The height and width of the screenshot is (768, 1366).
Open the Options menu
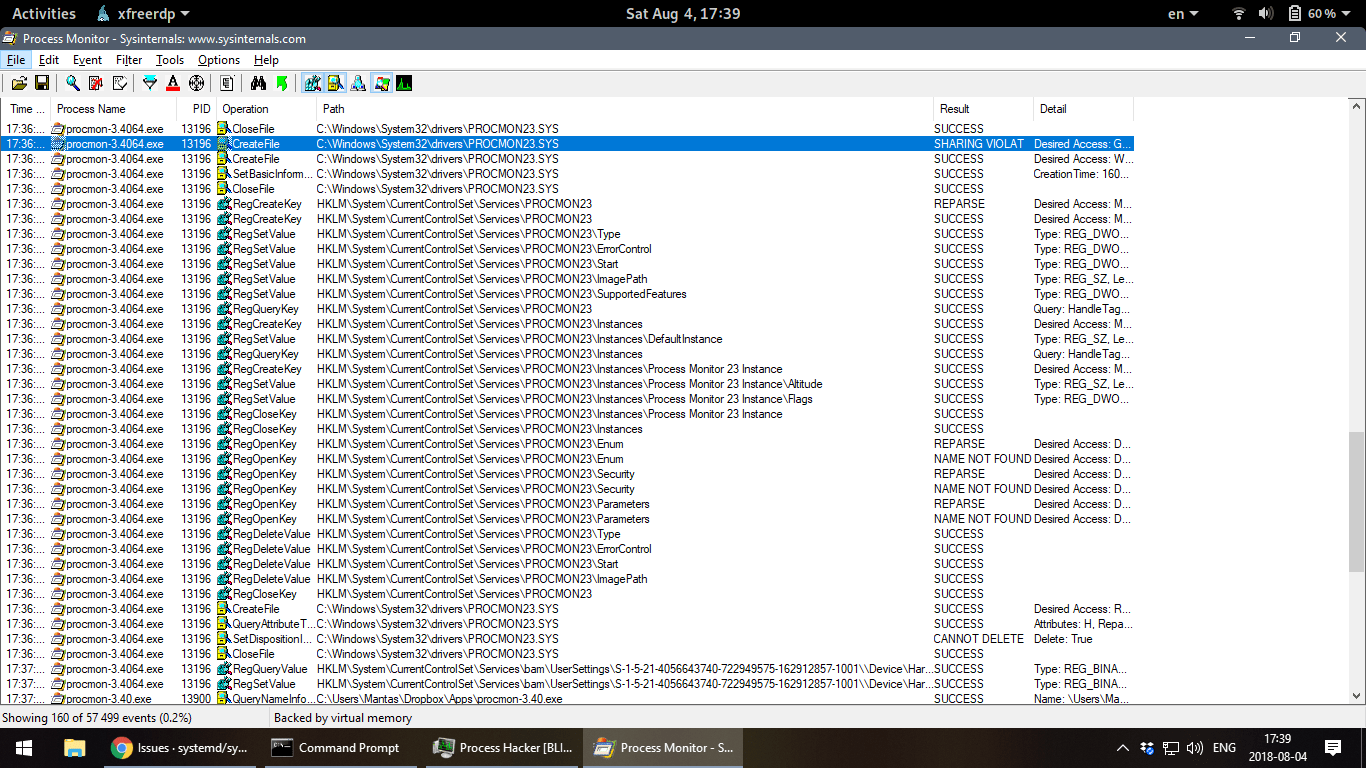point(216,59)
